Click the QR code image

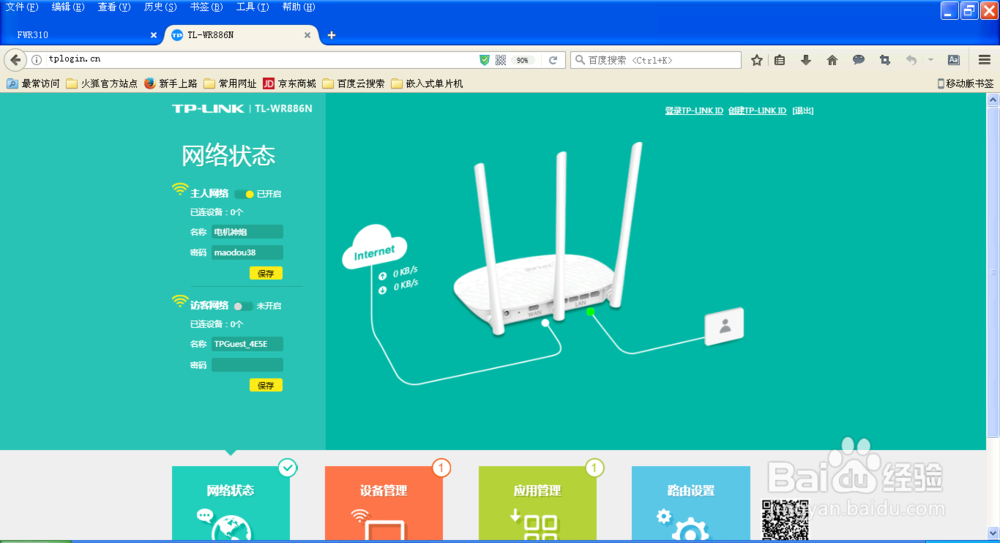pyautogui.click(x=785, y=520)
